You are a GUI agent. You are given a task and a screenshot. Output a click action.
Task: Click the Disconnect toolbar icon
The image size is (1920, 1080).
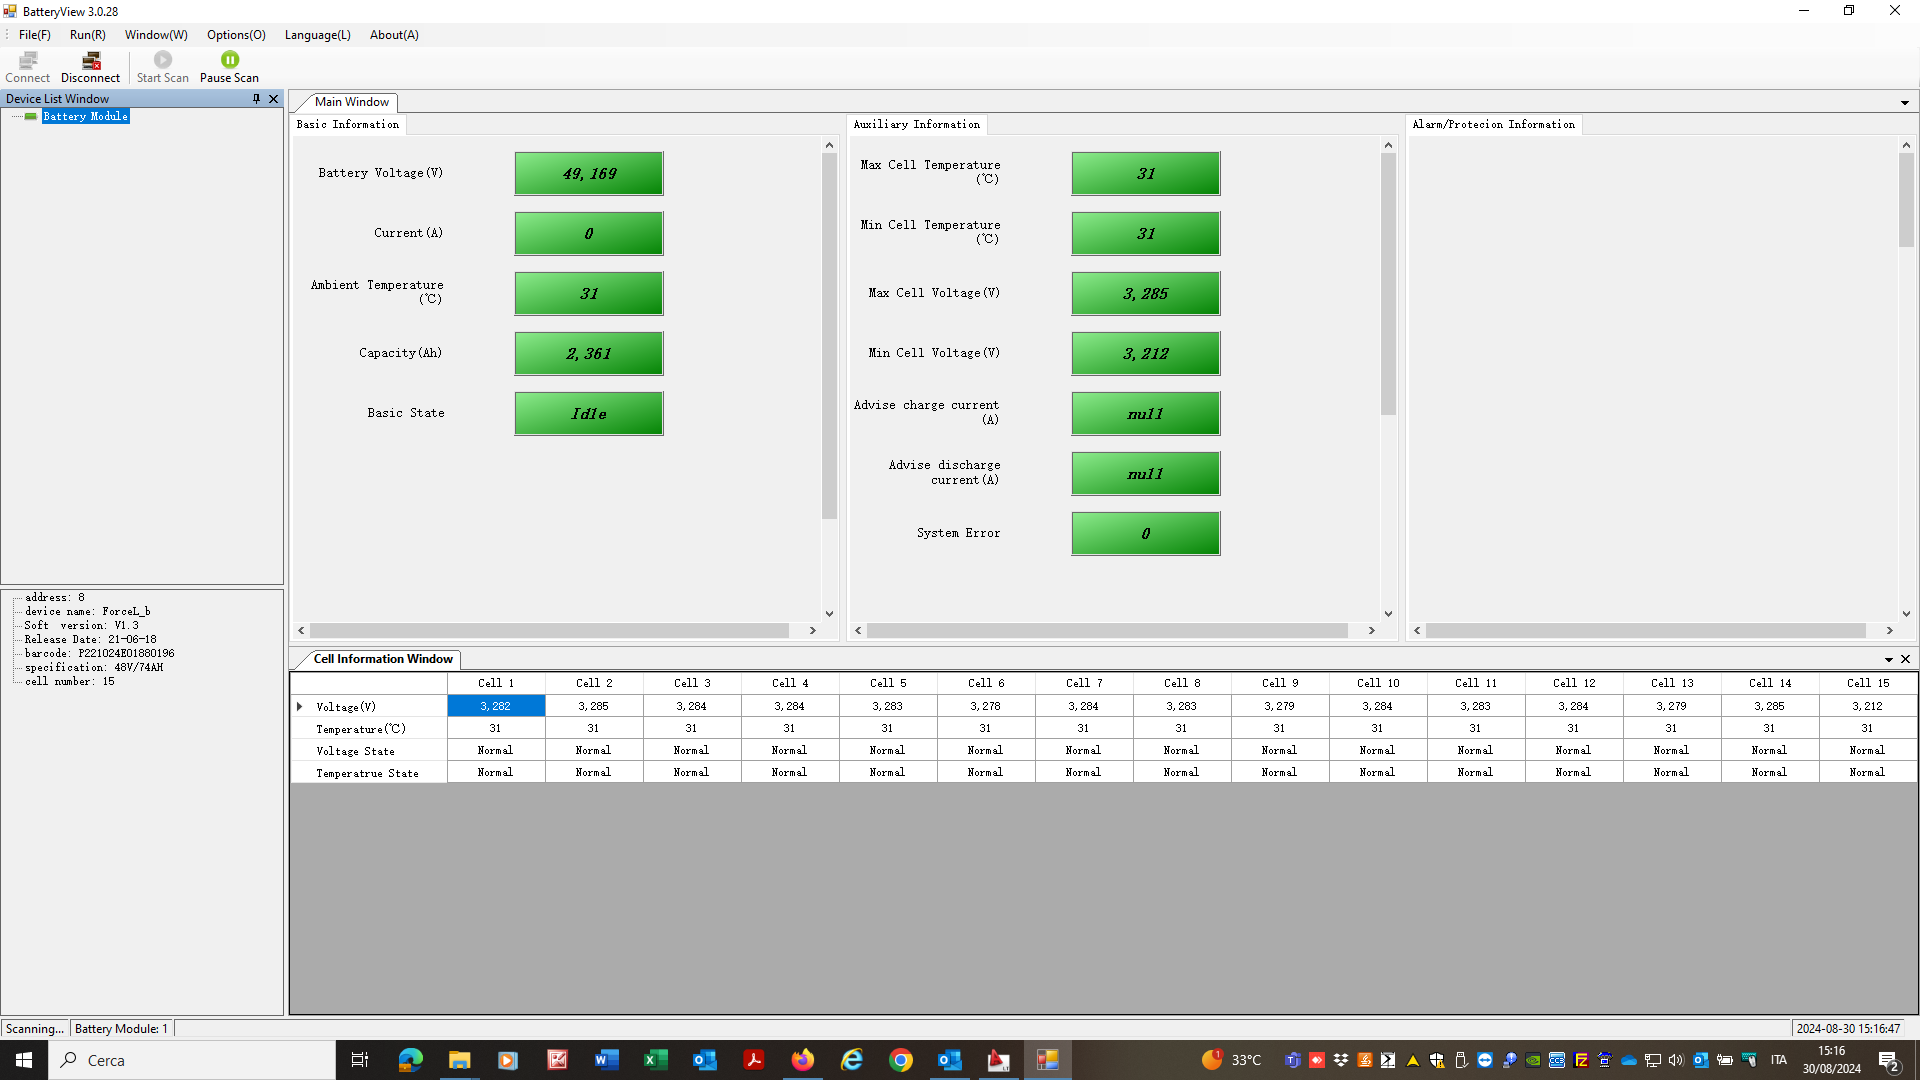pyautogui.click(x=90, y=66)
